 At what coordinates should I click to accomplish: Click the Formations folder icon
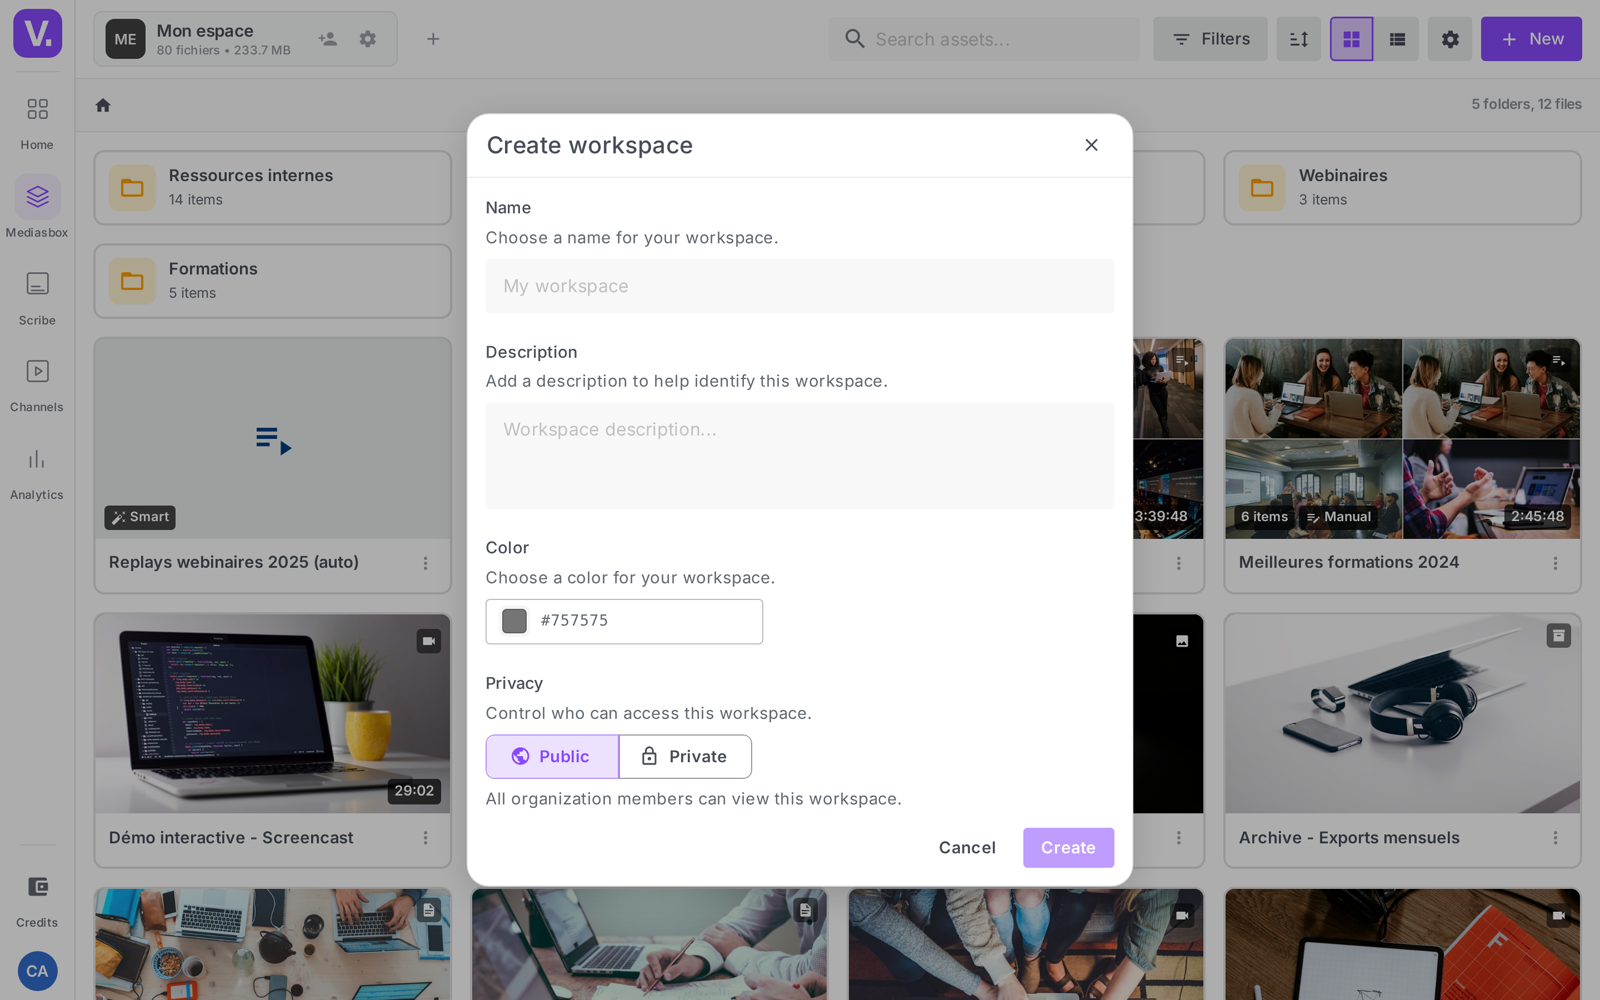click(132, 281)
